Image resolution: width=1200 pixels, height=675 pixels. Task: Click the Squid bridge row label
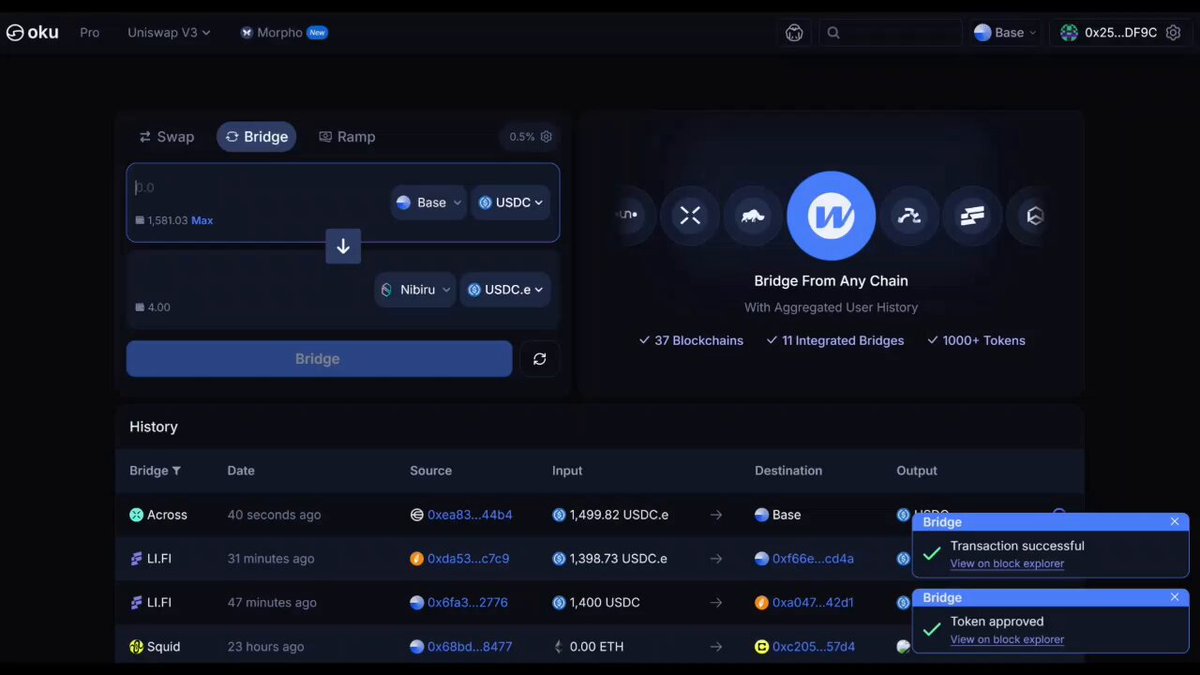(155, 647)
